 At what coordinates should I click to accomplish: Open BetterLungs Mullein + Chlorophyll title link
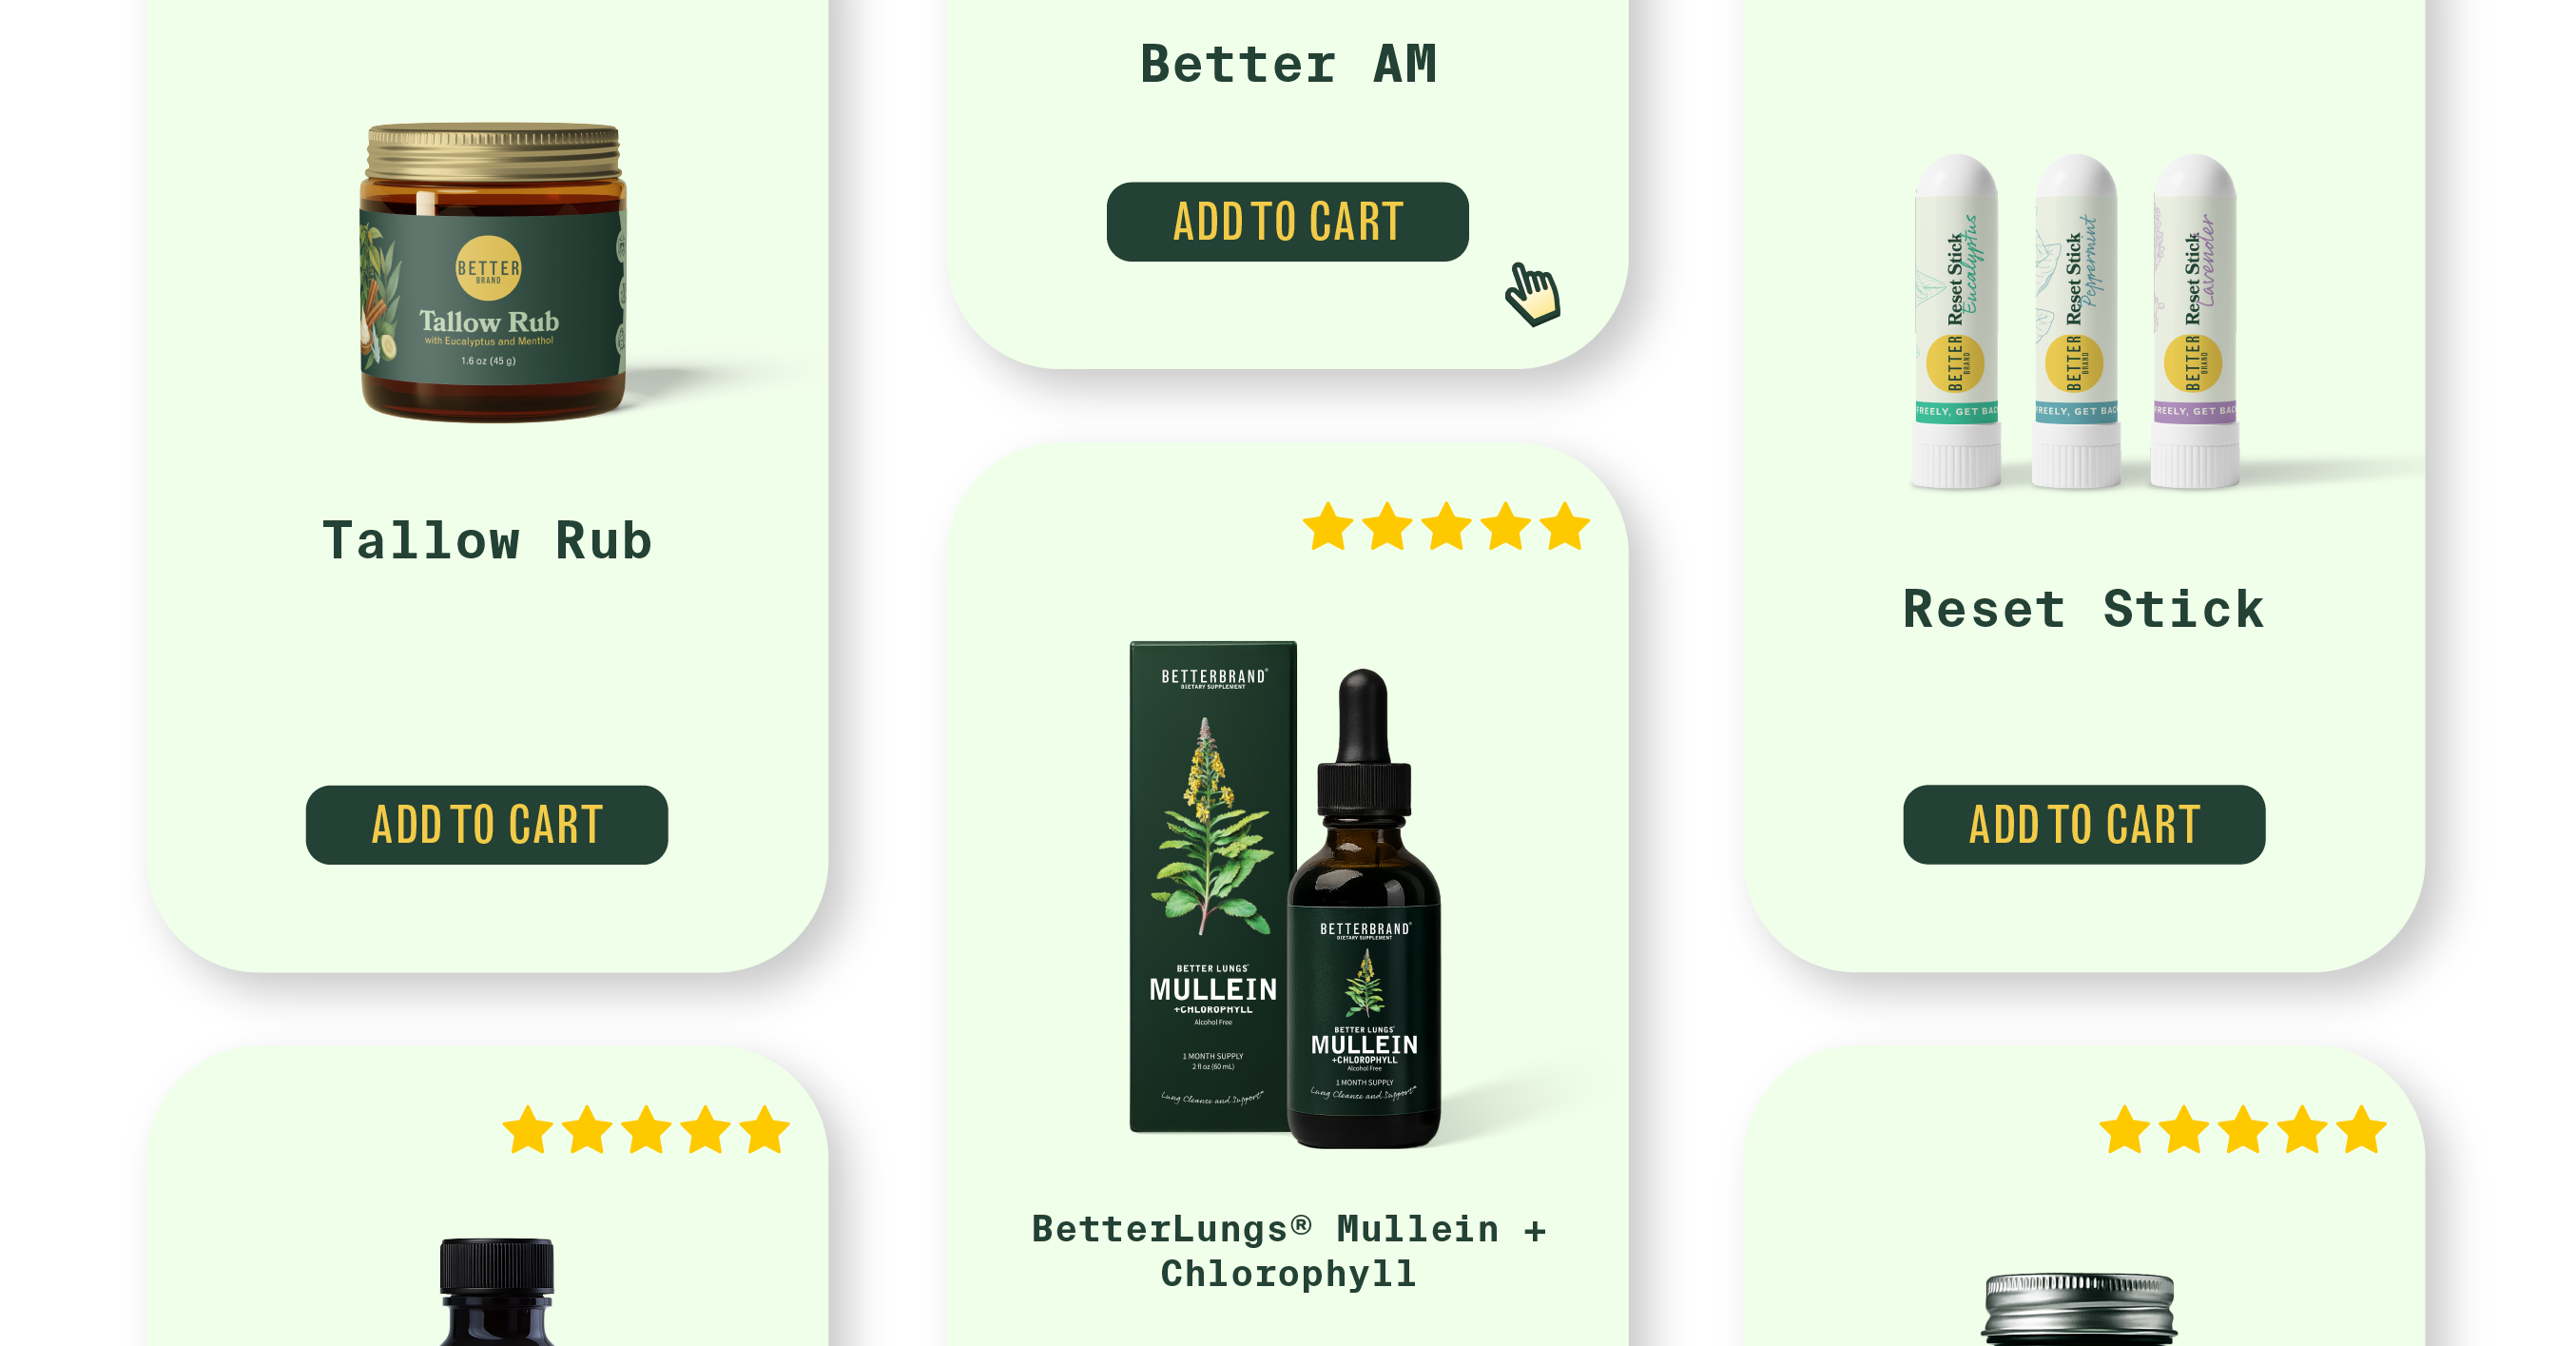[x=1288, y=1250]
